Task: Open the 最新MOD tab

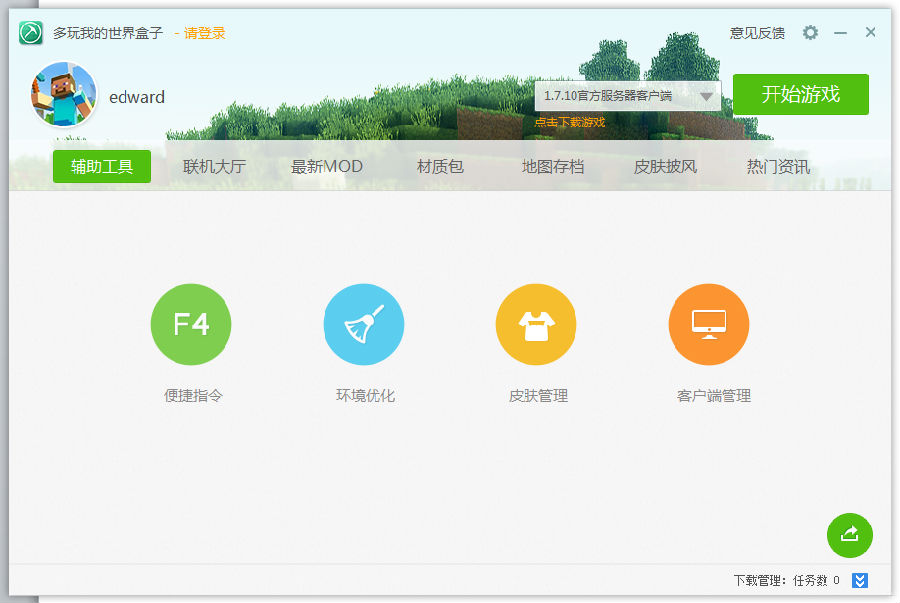Action: coord(327,167)
